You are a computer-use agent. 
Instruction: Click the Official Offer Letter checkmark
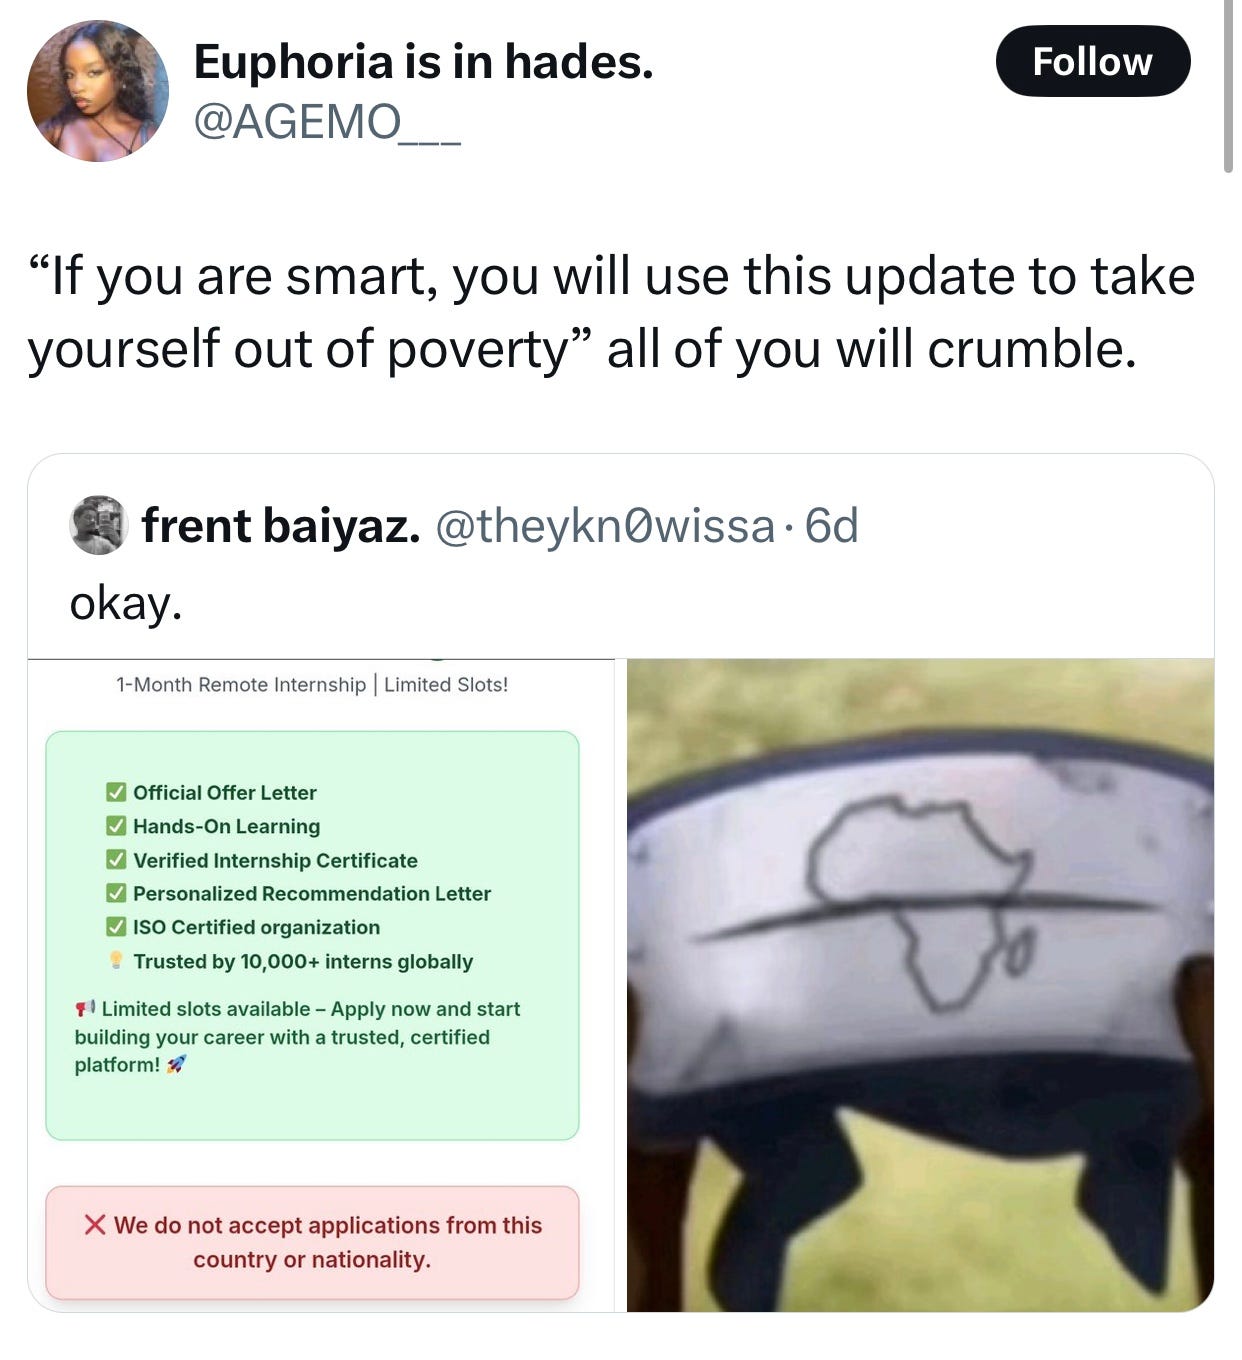tap(117, 792)
